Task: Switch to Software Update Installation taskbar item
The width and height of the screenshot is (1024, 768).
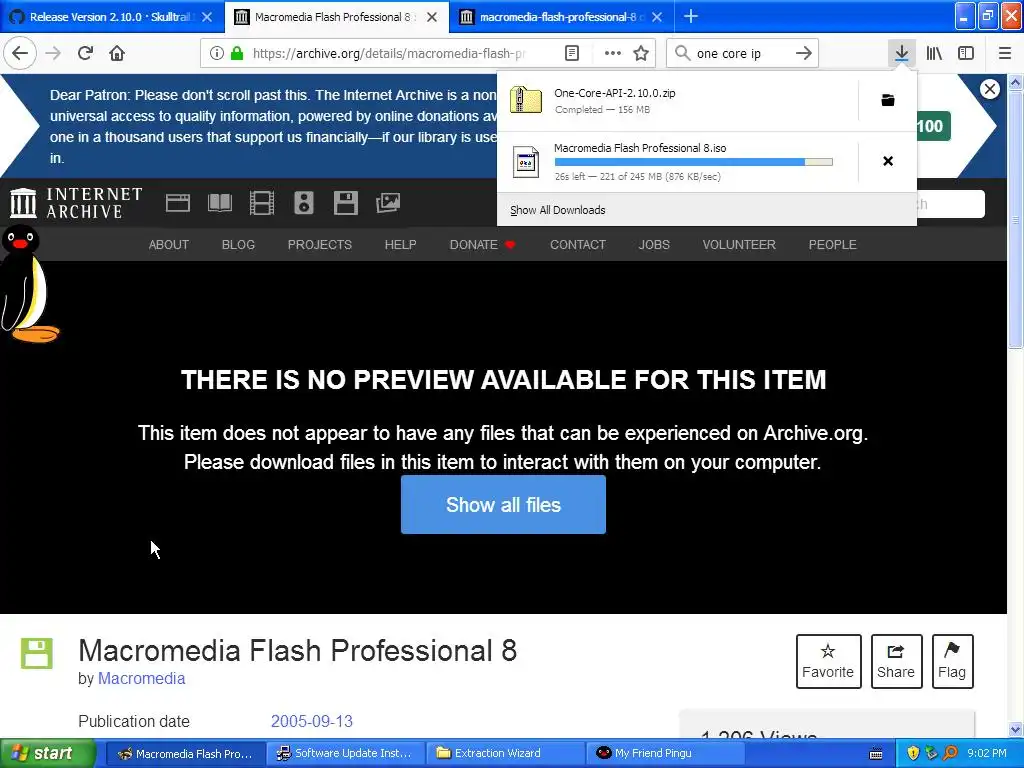Action: [x=345, y=754]
